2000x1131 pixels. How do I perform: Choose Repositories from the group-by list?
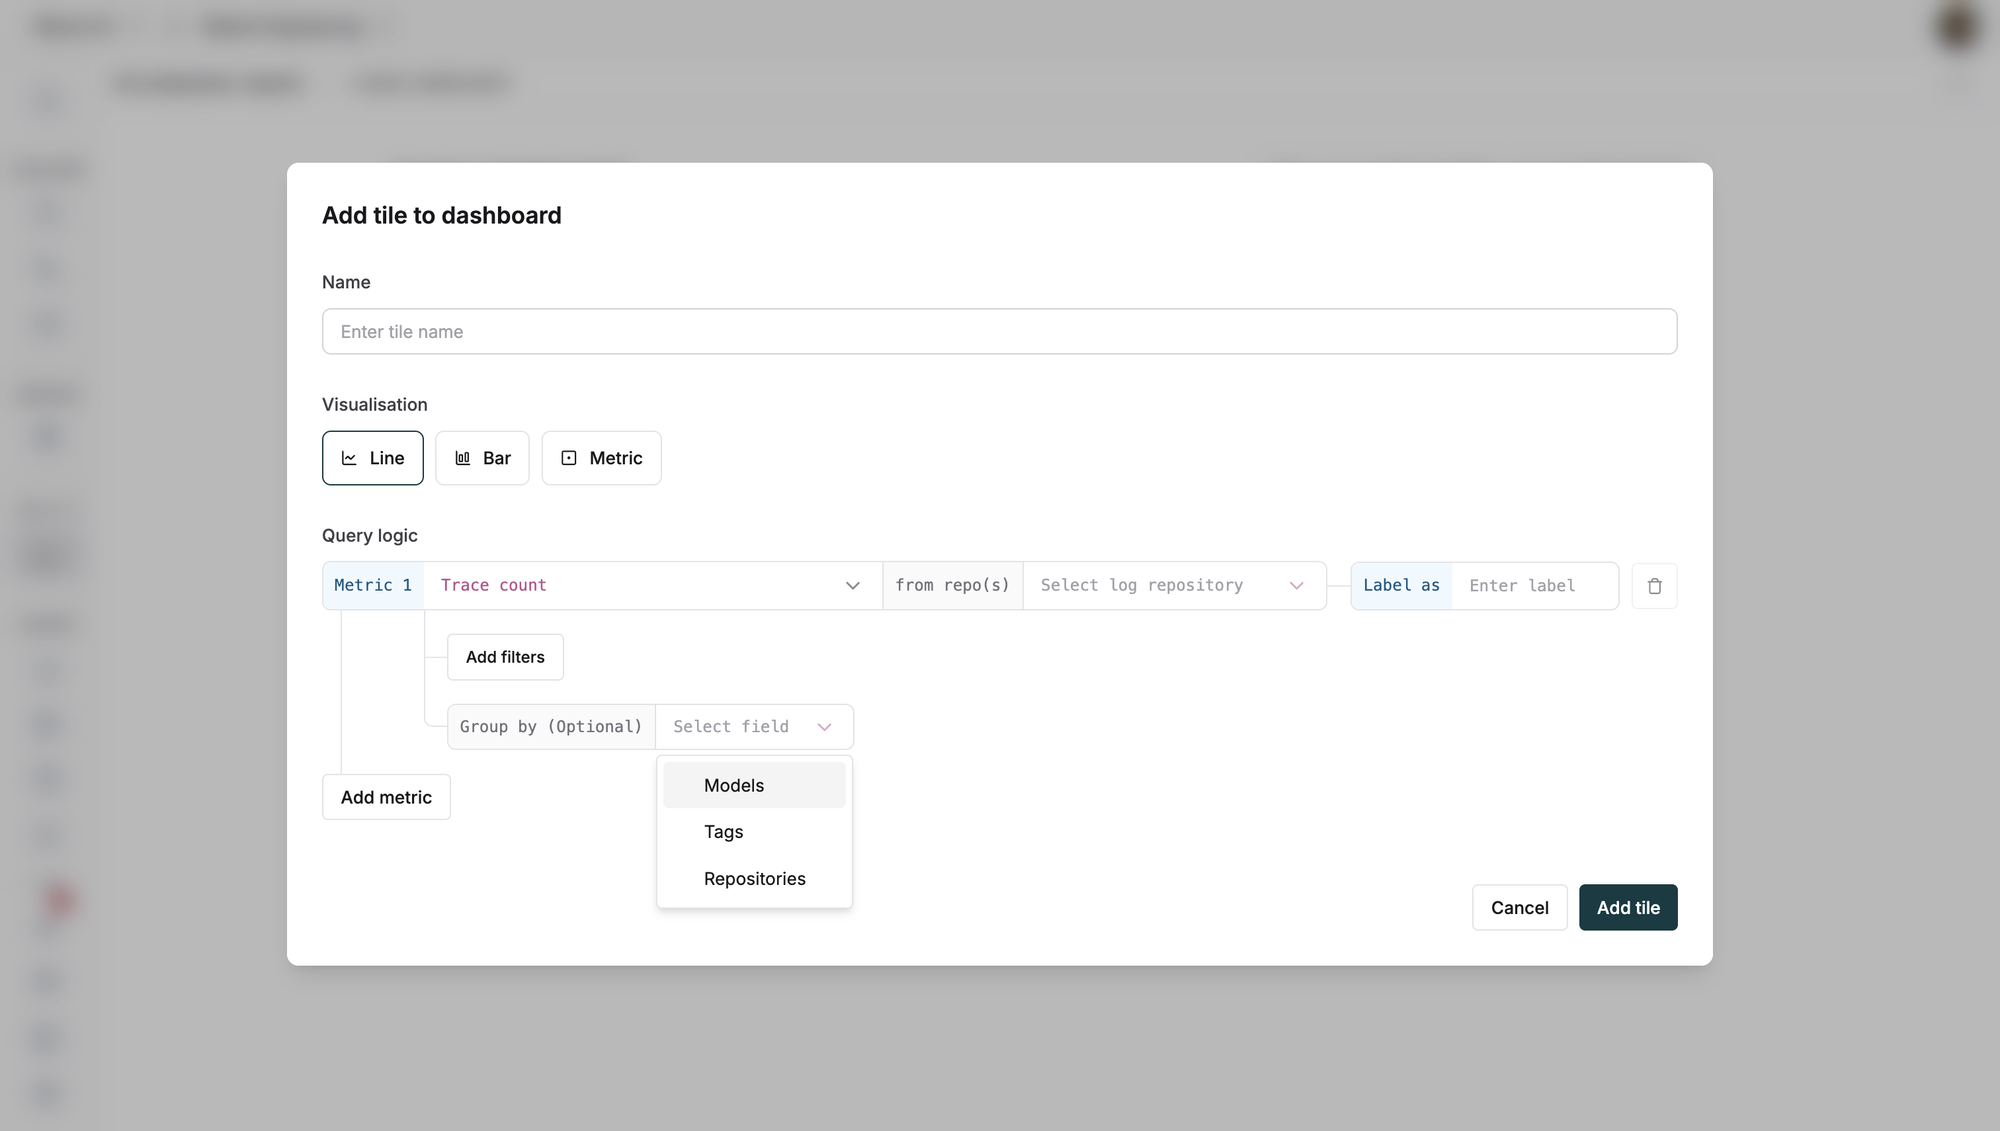pos(754,879)
